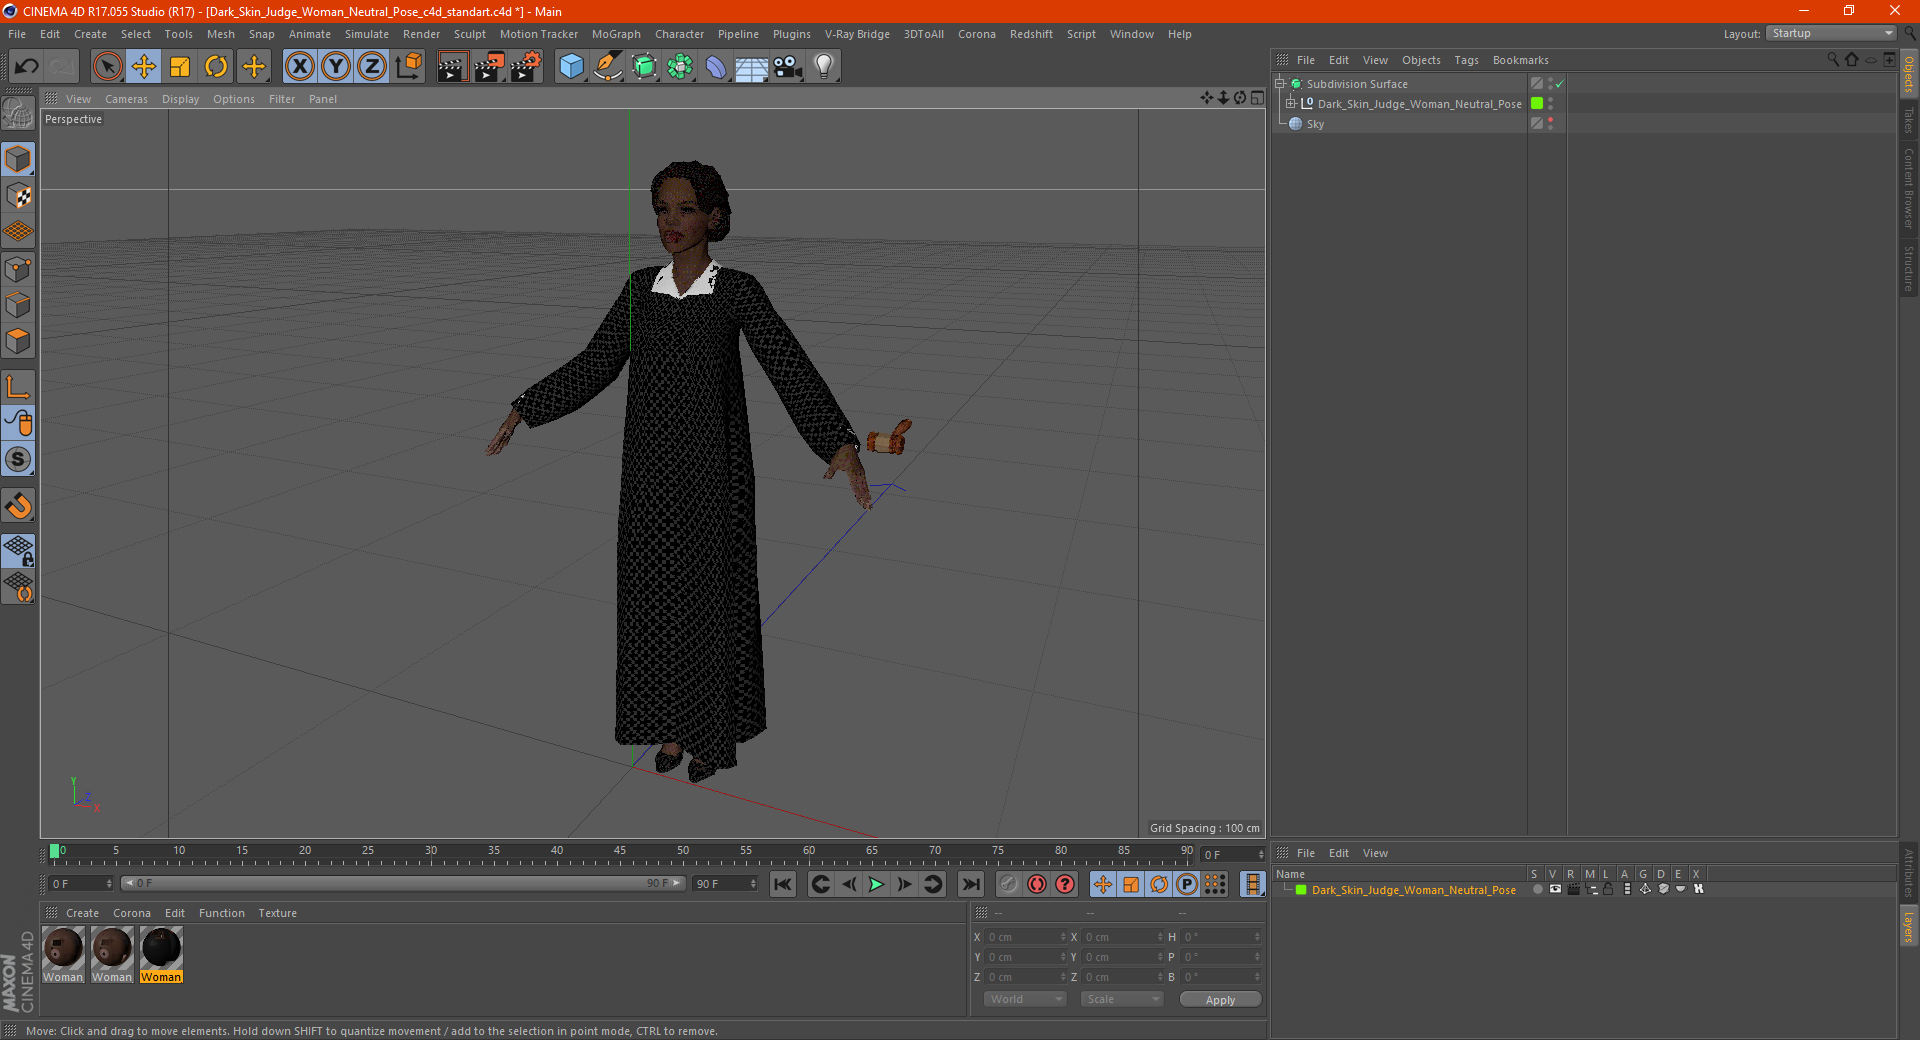Click timeline frame 45 marker
The height and width of the screenshot is (1040, 1920).
(620, 851)
